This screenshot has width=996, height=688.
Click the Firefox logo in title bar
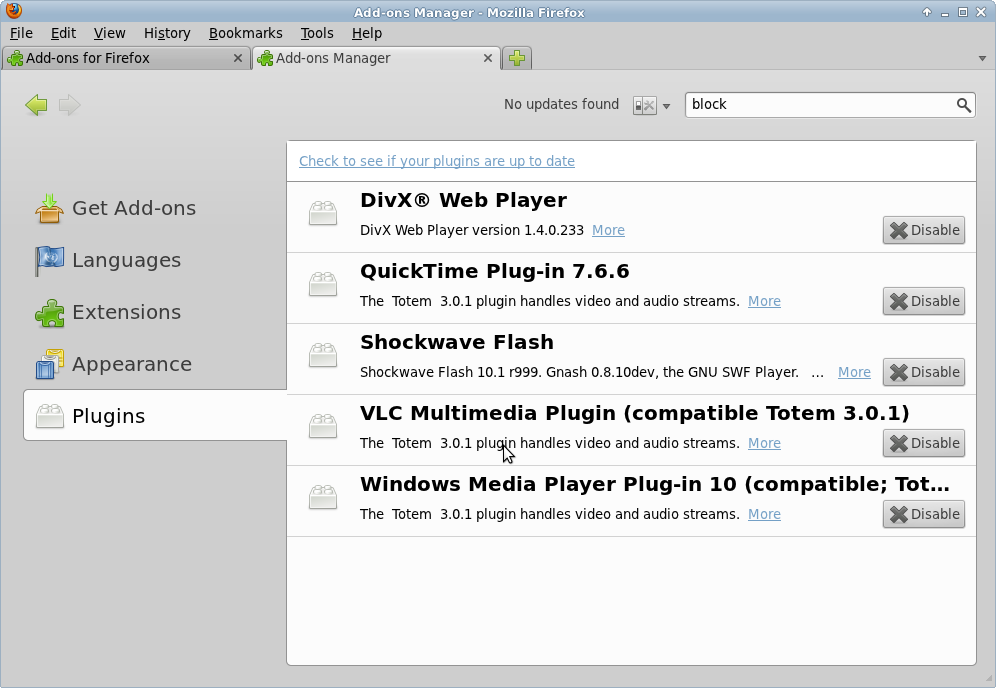[x=13, y=11]
